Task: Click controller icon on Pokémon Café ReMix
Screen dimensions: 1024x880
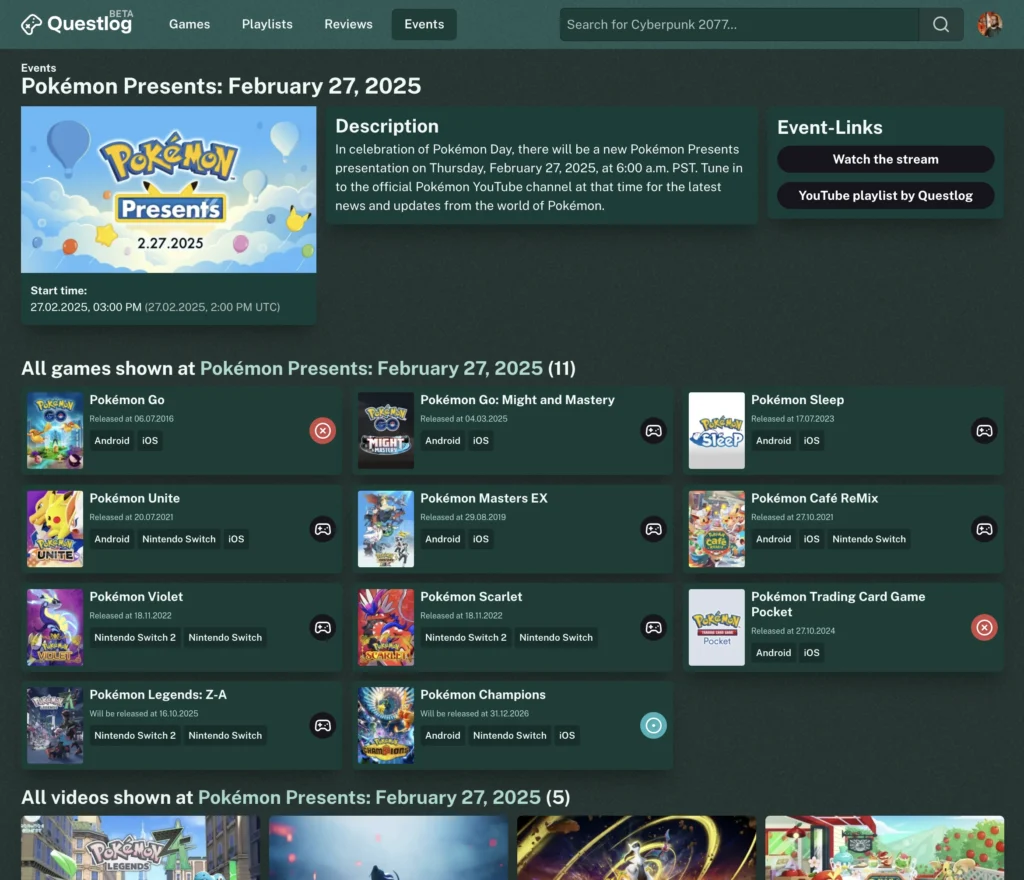Action: [984, 529]
